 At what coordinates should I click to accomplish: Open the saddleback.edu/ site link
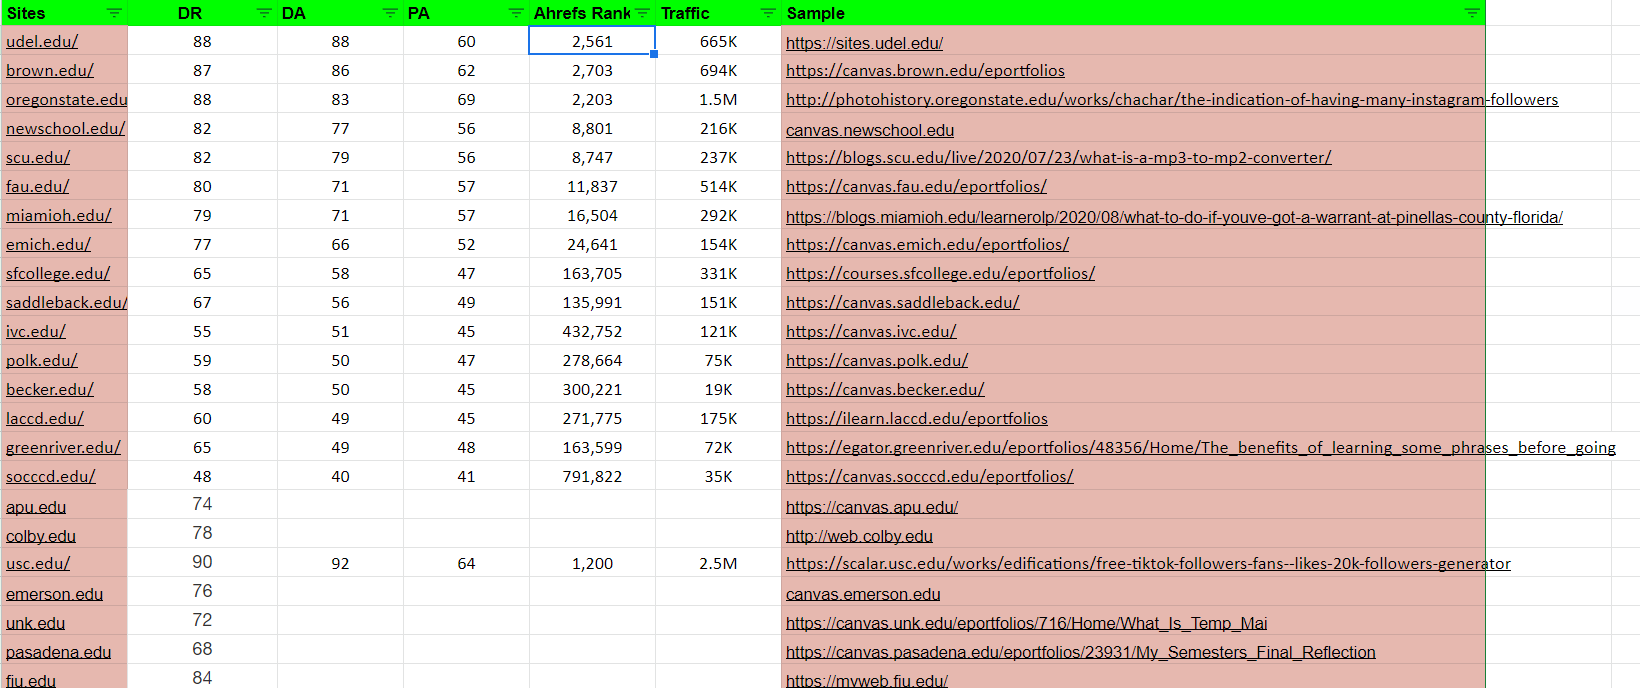click(x=67, y=303)
